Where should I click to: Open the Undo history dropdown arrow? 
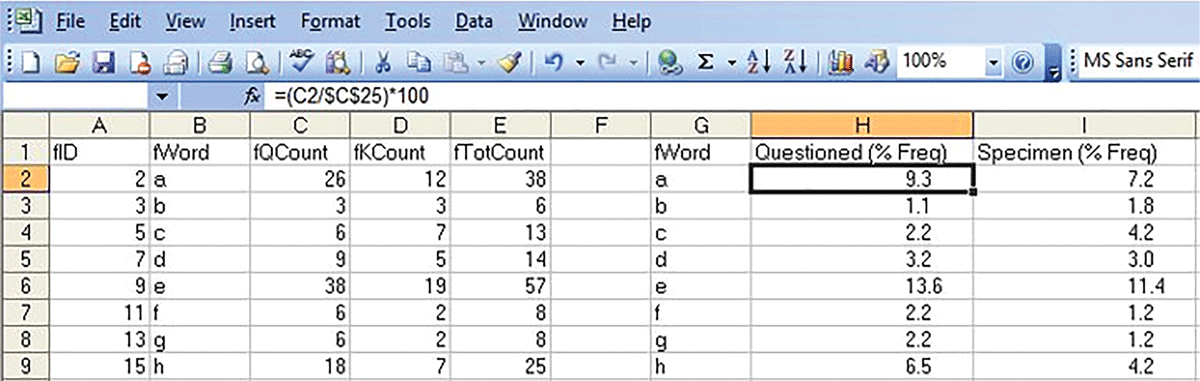[x=580, y=63]
